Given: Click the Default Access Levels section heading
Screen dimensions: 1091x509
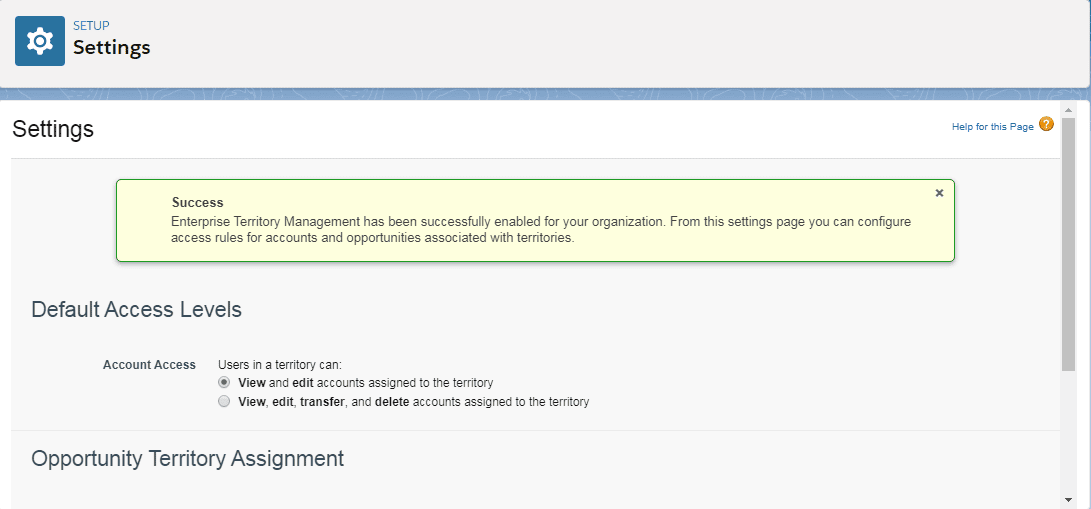Looking at the screenshot, I should point(136,309).
